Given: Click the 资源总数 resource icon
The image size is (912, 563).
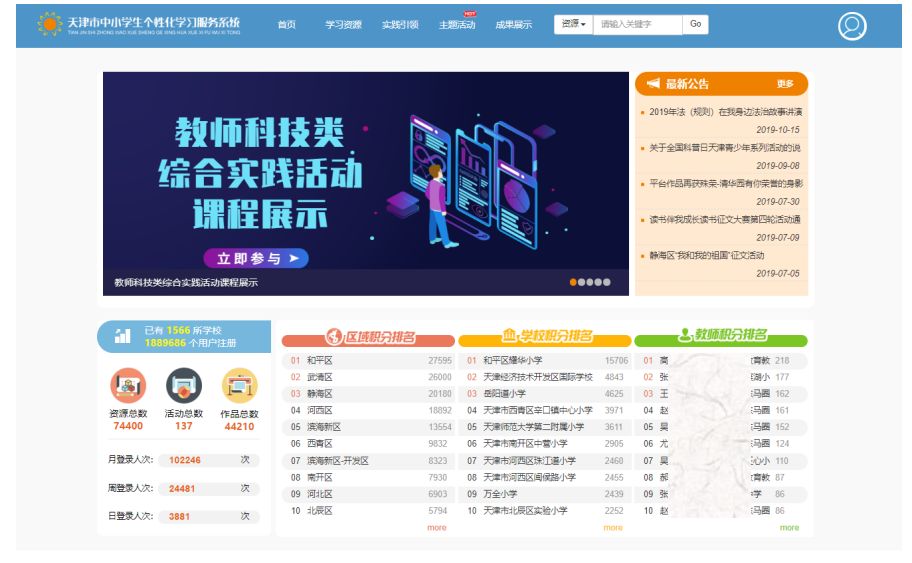Looking at the screenshot, I should coord(127,386).
